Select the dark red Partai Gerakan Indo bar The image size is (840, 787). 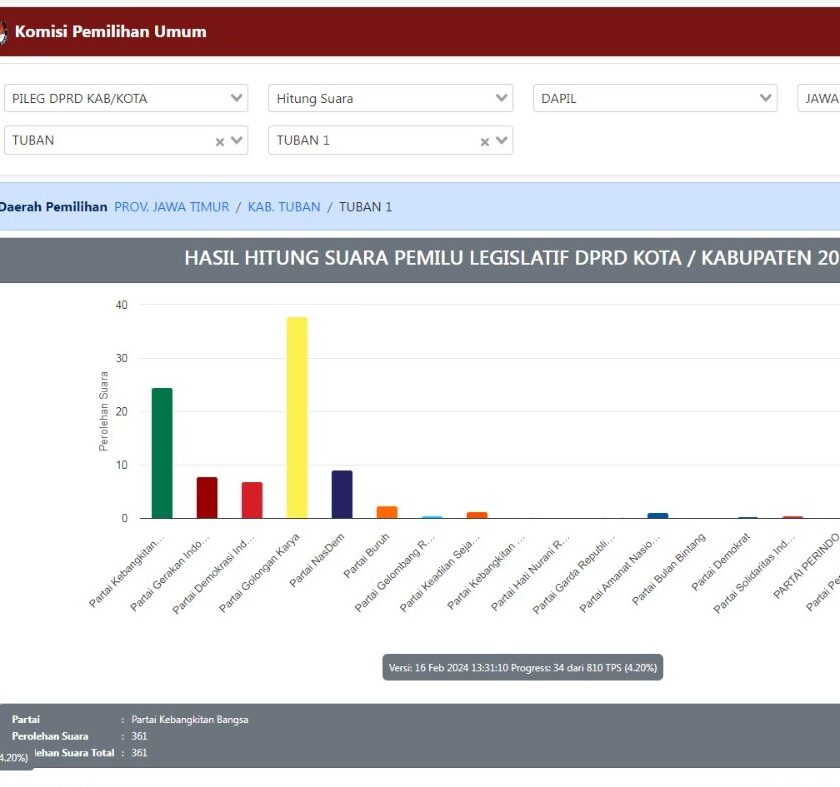click(207, 498)
